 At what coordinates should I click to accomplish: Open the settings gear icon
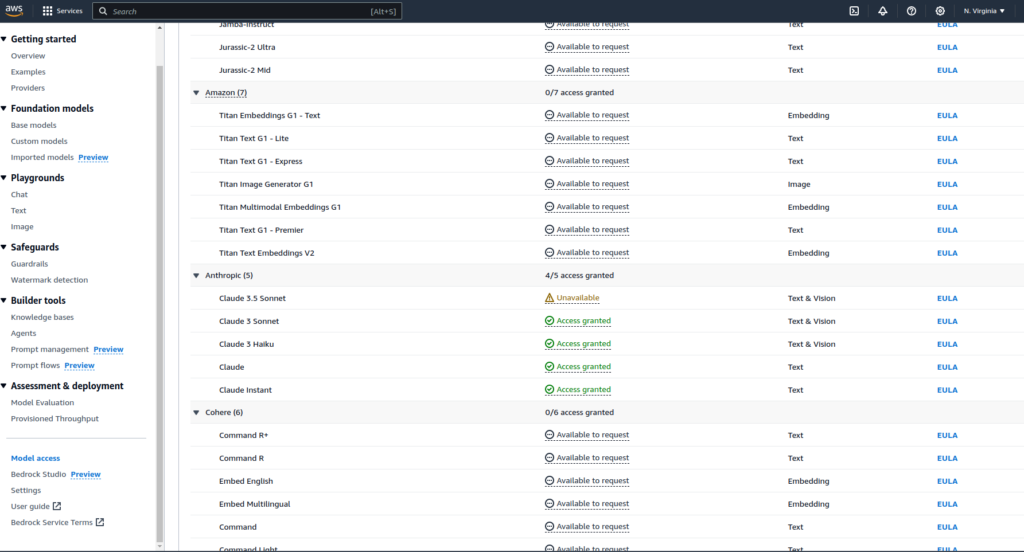940,11
